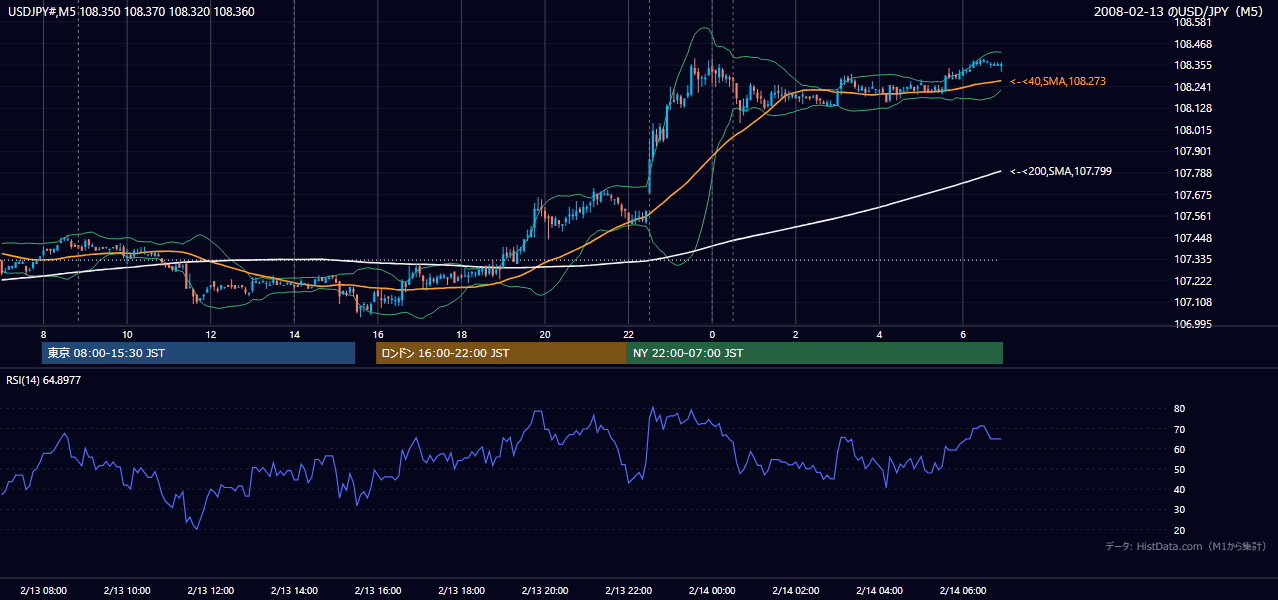Viewport: 1278px width, 600px height.
Task: Click the bottom date label 2/13 12:00
Action: coord(210,591)
